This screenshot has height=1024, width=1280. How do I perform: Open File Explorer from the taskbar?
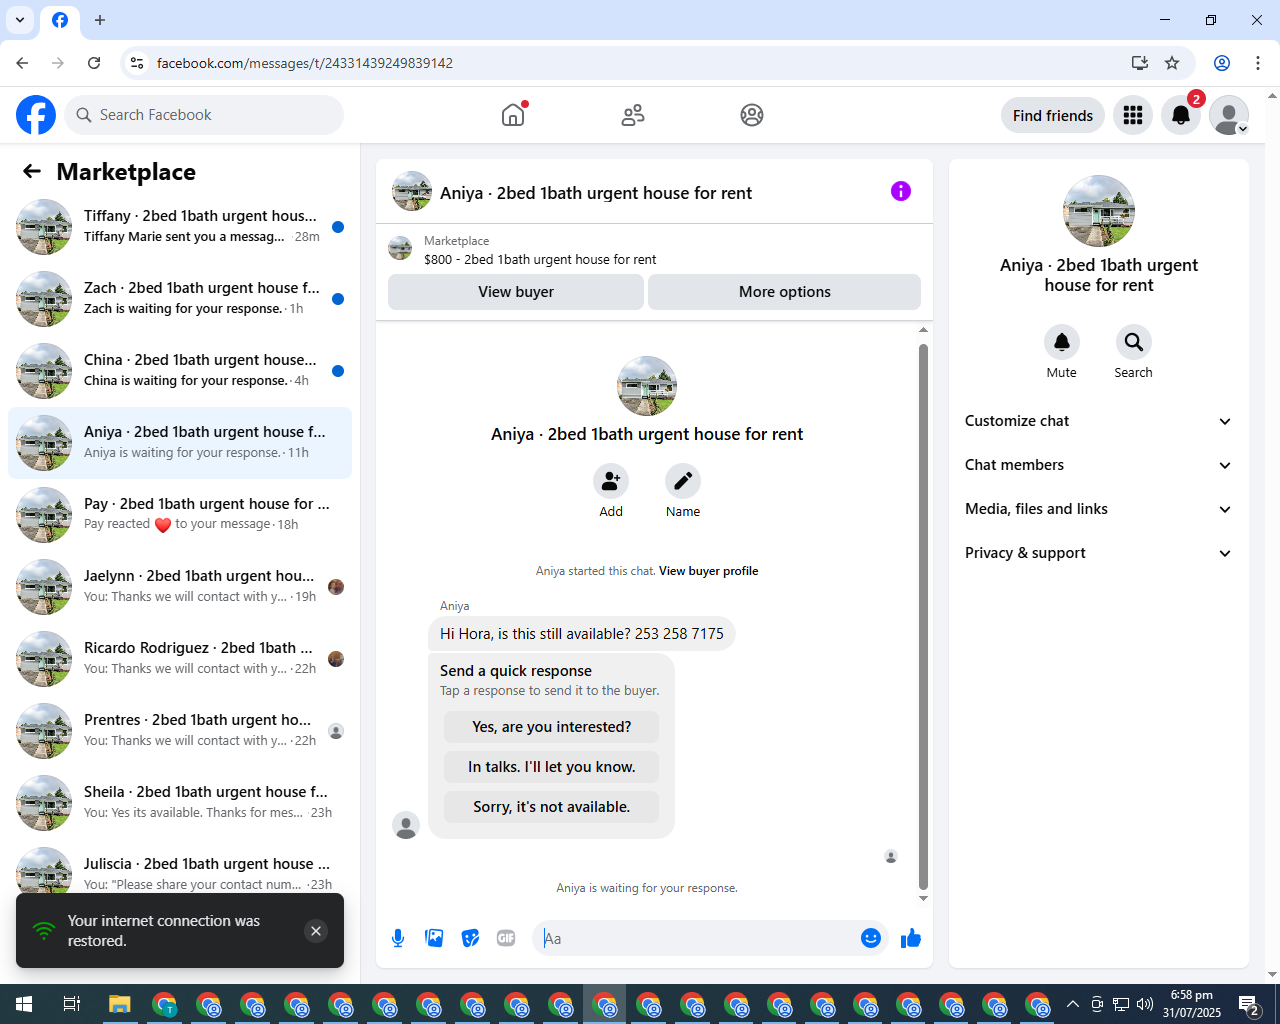click(120, 1004)
